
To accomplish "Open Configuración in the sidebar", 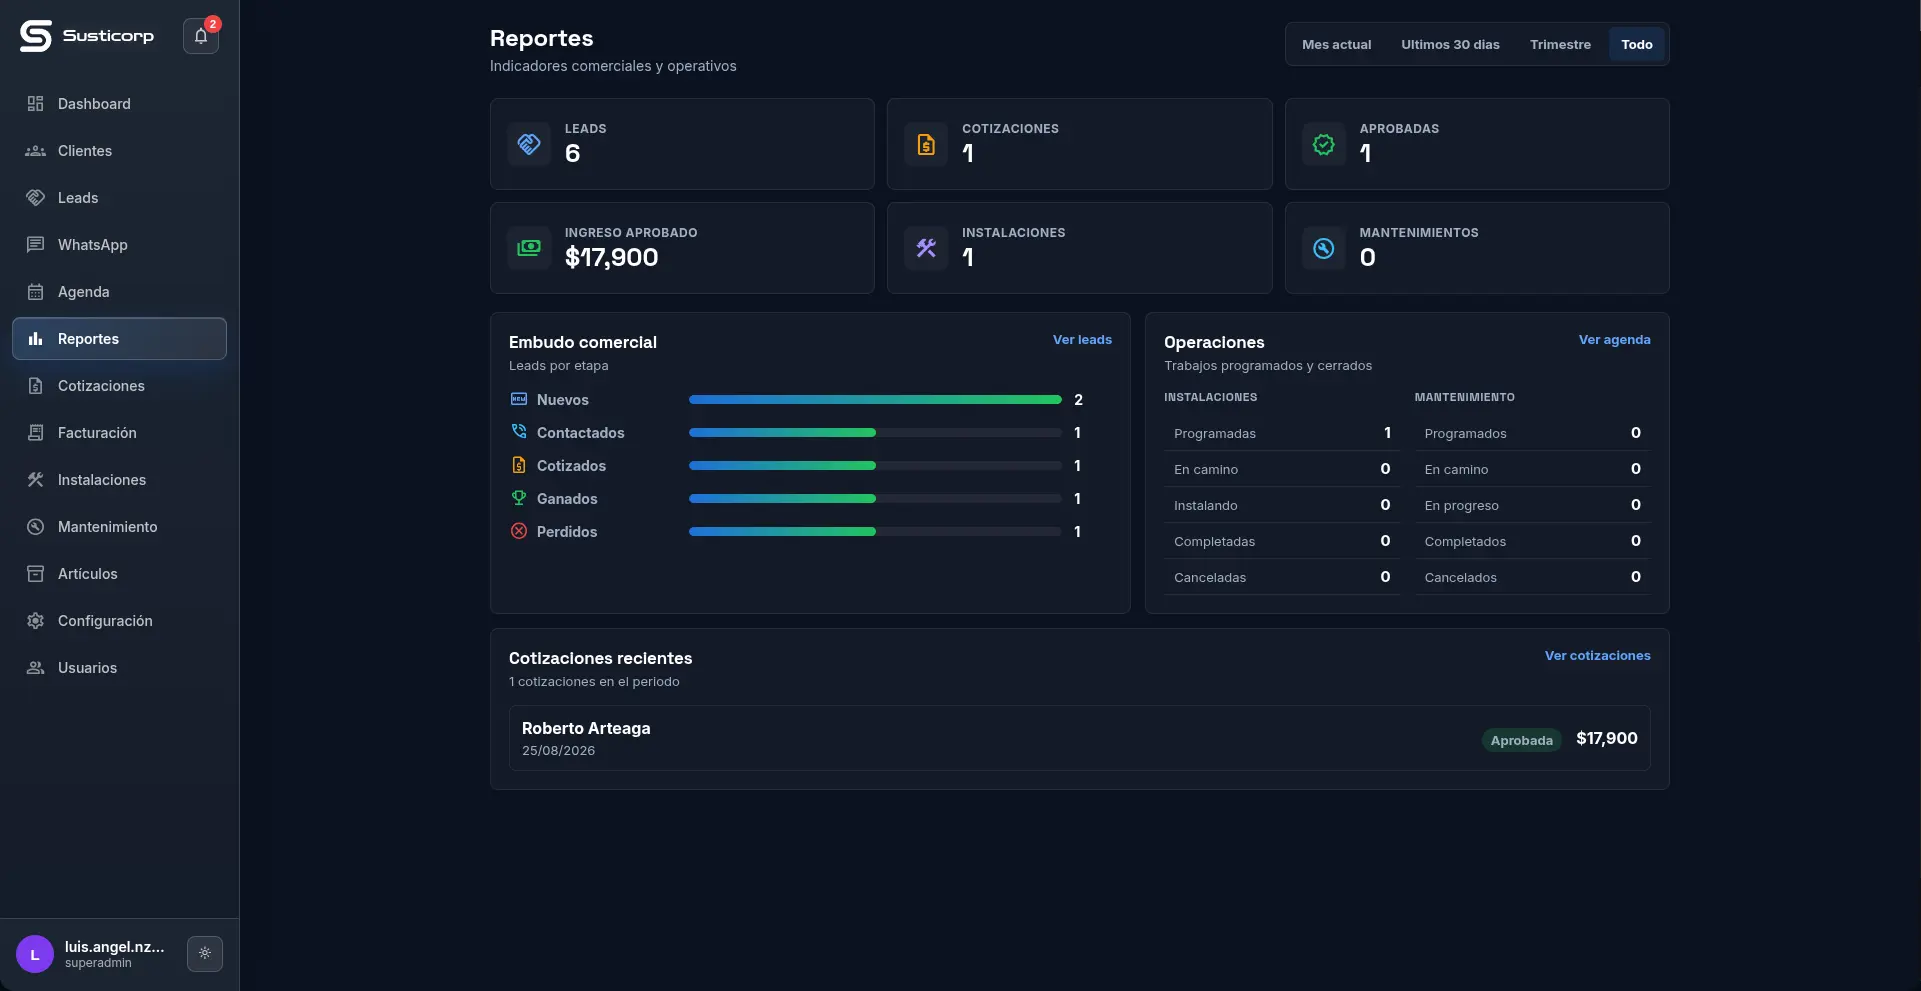I will click(119, 621).
